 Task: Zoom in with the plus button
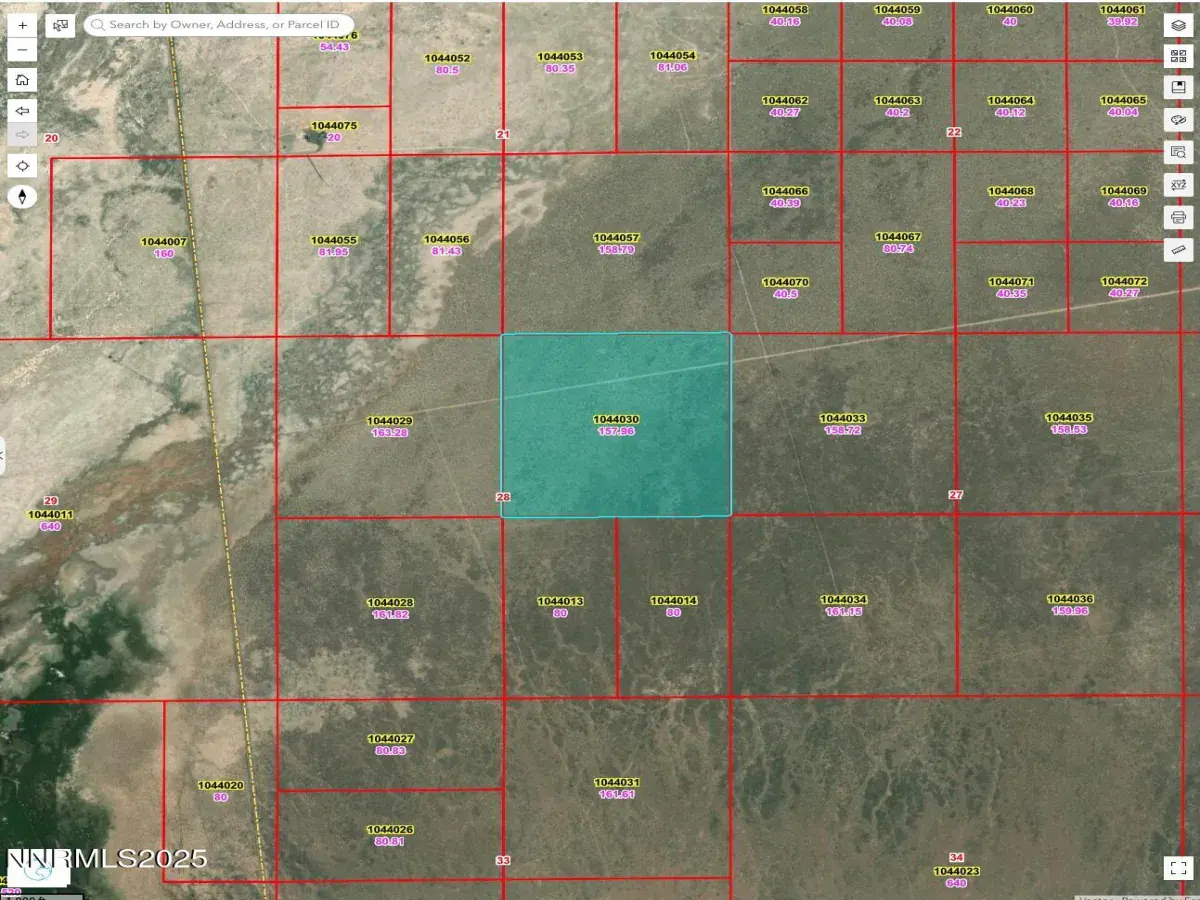coord(22,25)
